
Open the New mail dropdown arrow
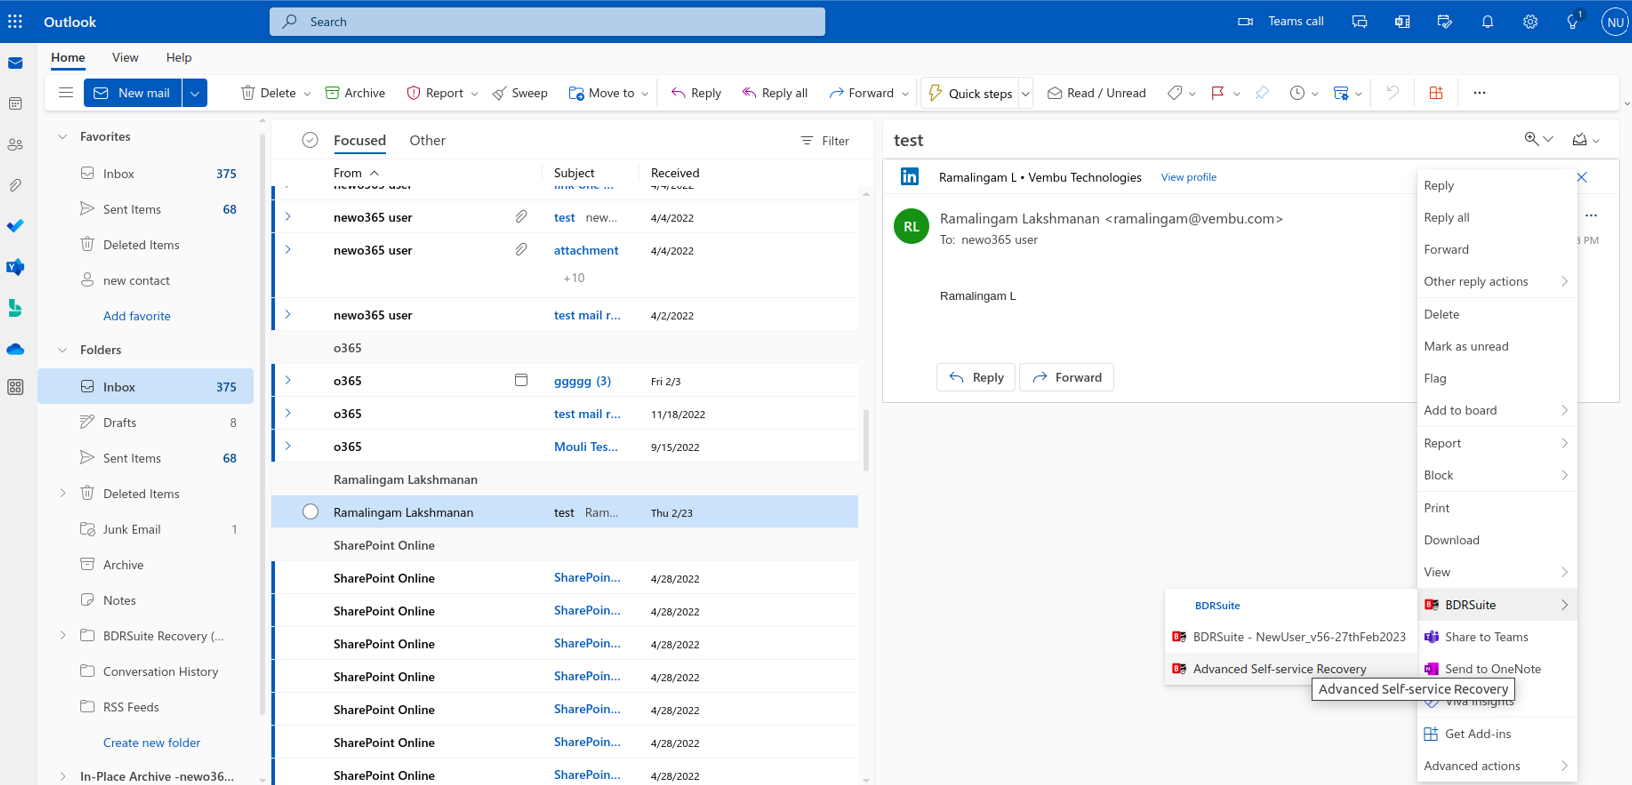(195, 93)
